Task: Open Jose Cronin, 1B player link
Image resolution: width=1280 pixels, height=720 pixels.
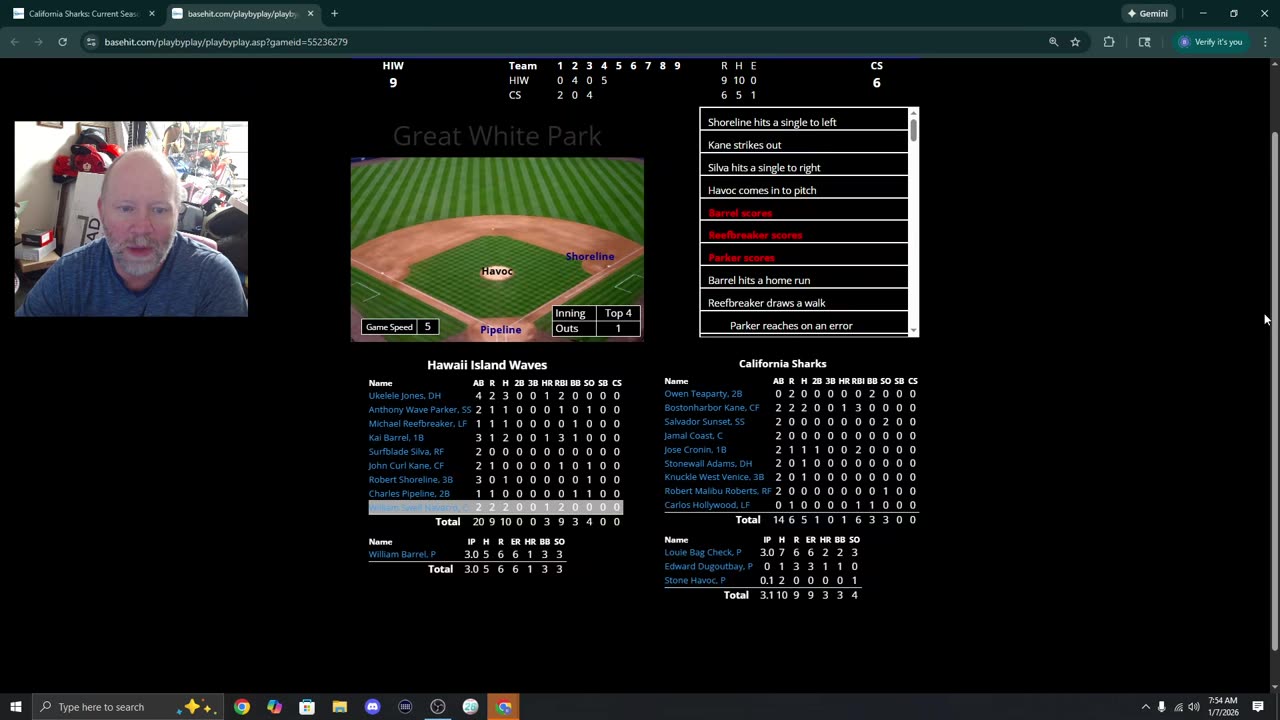Action: tap(694, 450)
